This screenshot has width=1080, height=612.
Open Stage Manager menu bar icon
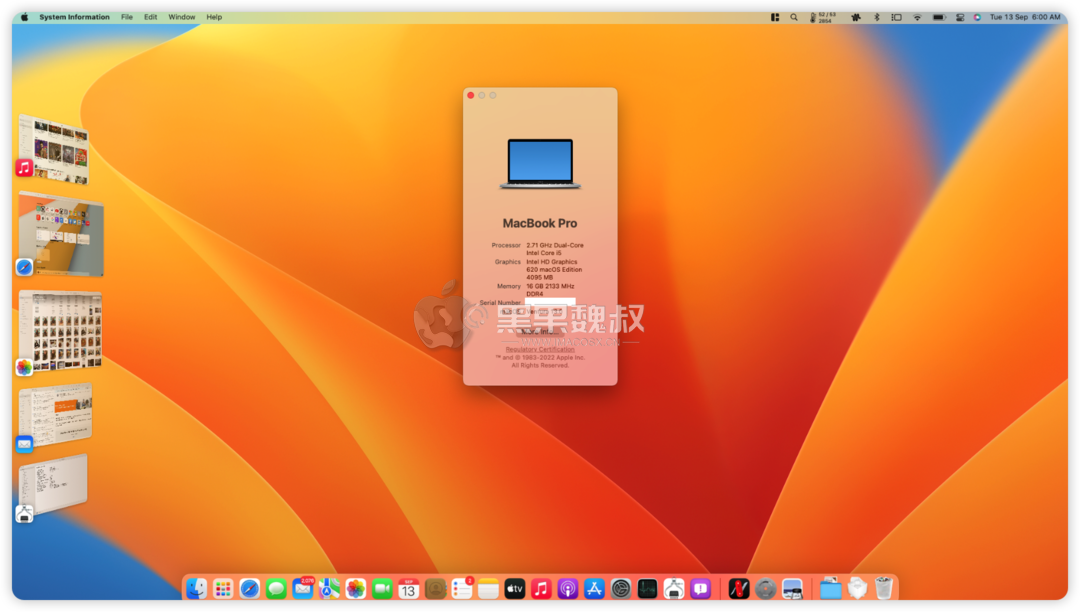point(896,17)
